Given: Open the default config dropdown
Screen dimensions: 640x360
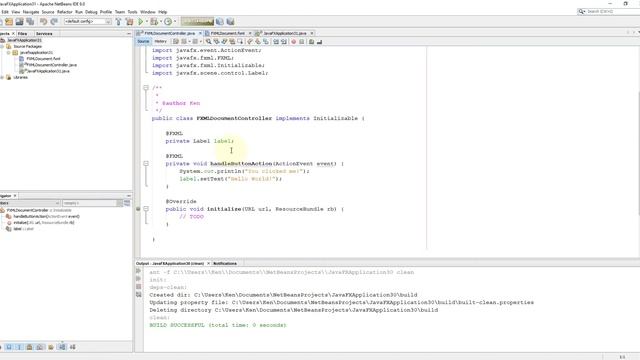Looking at the screenshot, I should 87,22.
